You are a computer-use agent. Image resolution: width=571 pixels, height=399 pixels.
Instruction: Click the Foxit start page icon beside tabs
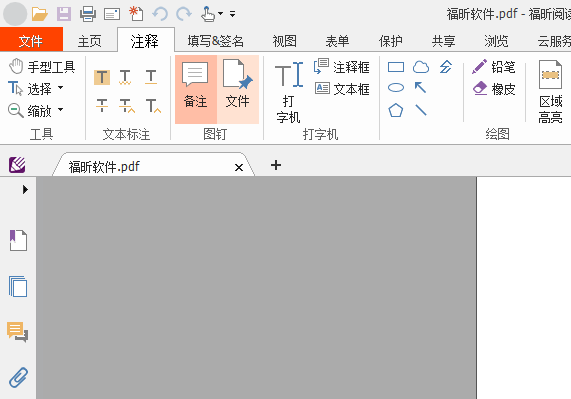pyautogui.click(x=17, y=165)
